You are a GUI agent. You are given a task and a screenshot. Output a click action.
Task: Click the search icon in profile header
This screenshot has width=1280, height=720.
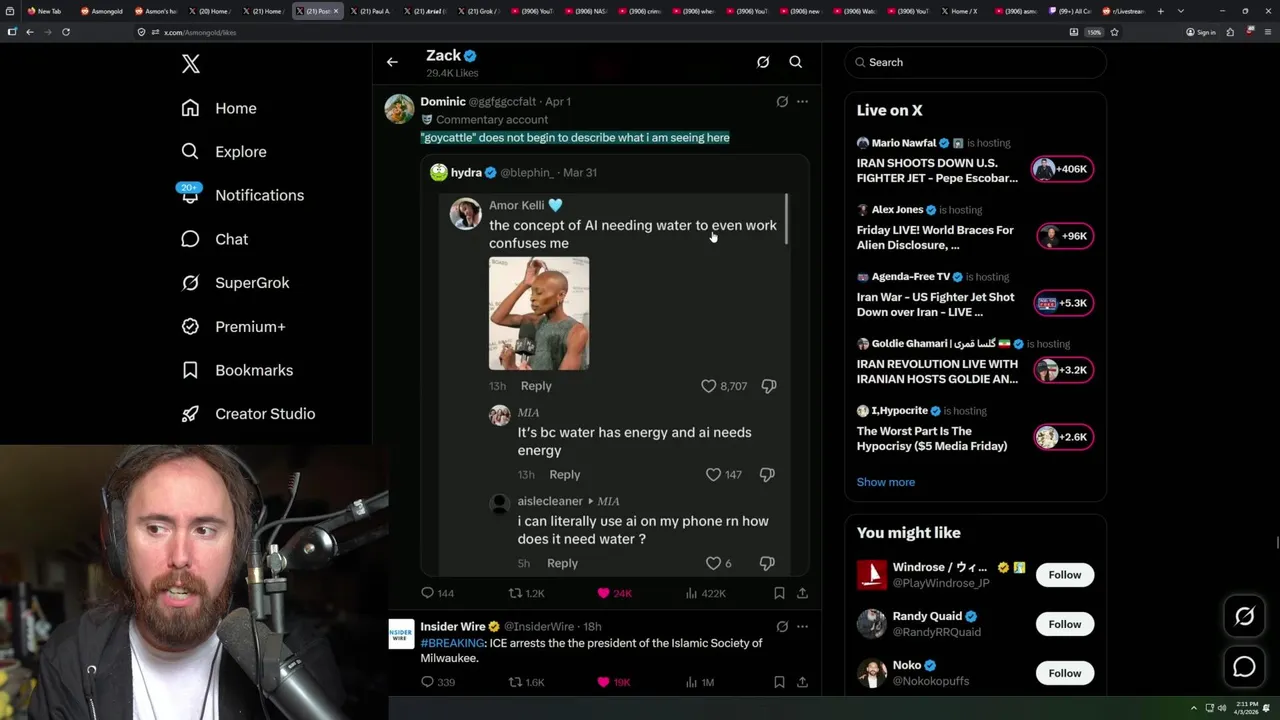pyautogui.click(x=796, y=62)
